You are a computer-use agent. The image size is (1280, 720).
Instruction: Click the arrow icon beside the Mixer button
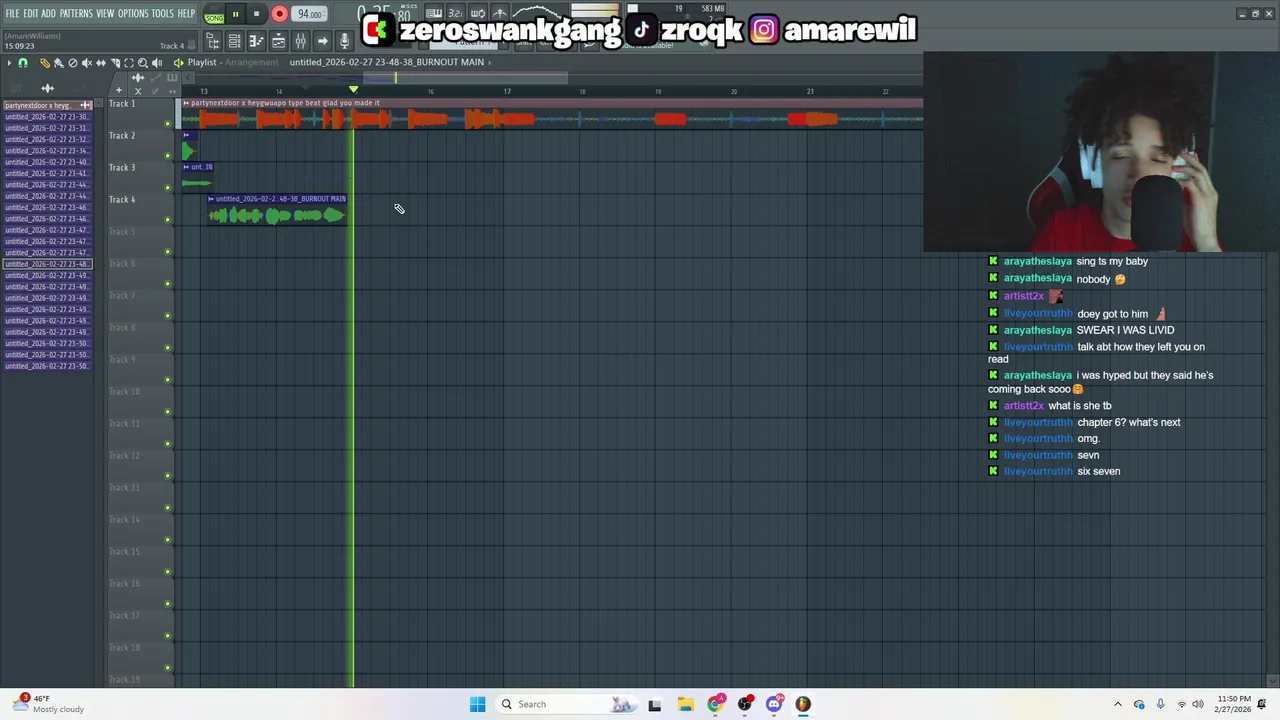pyautogui.click(x=322, y=41)
